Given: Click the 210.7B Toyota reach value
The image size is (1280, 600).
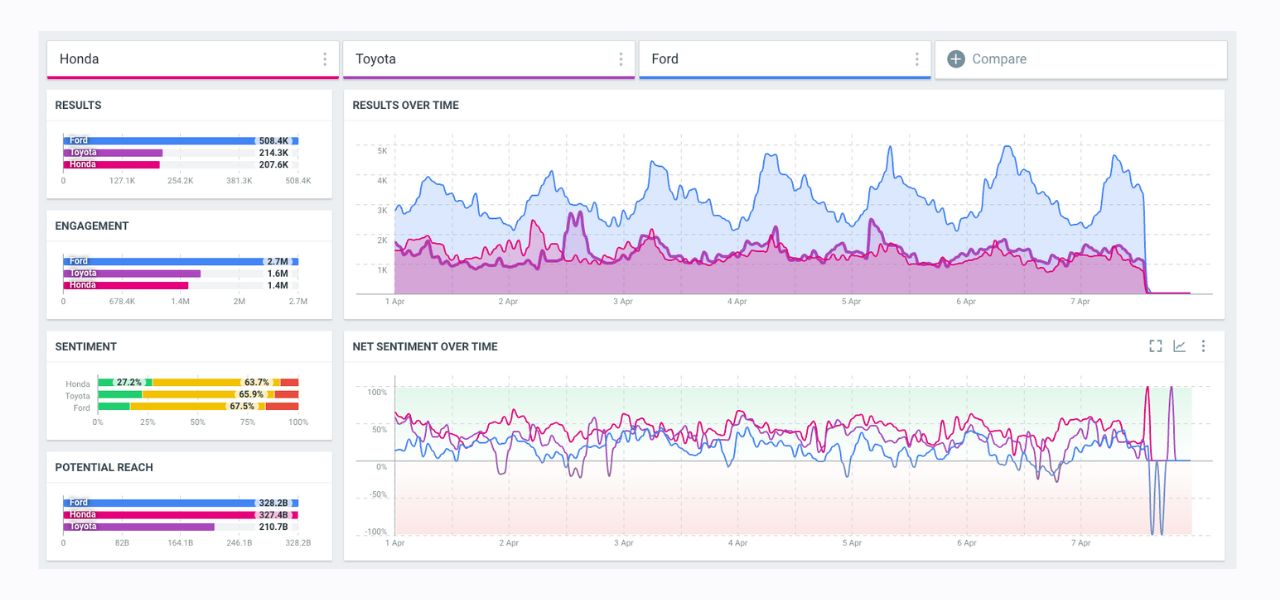Looking at the screenshot, I should [273, 526].
